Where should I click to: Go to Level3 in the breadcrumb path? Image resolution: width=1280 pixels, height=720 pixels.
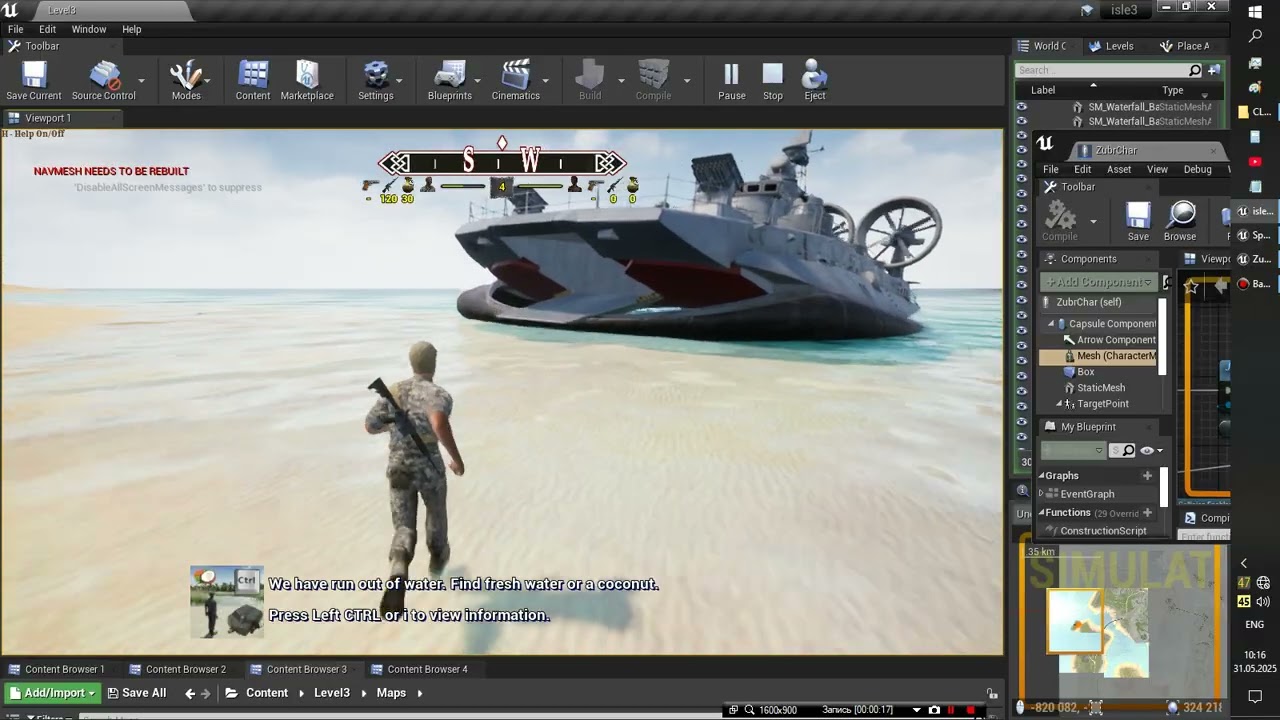(332, 693)
